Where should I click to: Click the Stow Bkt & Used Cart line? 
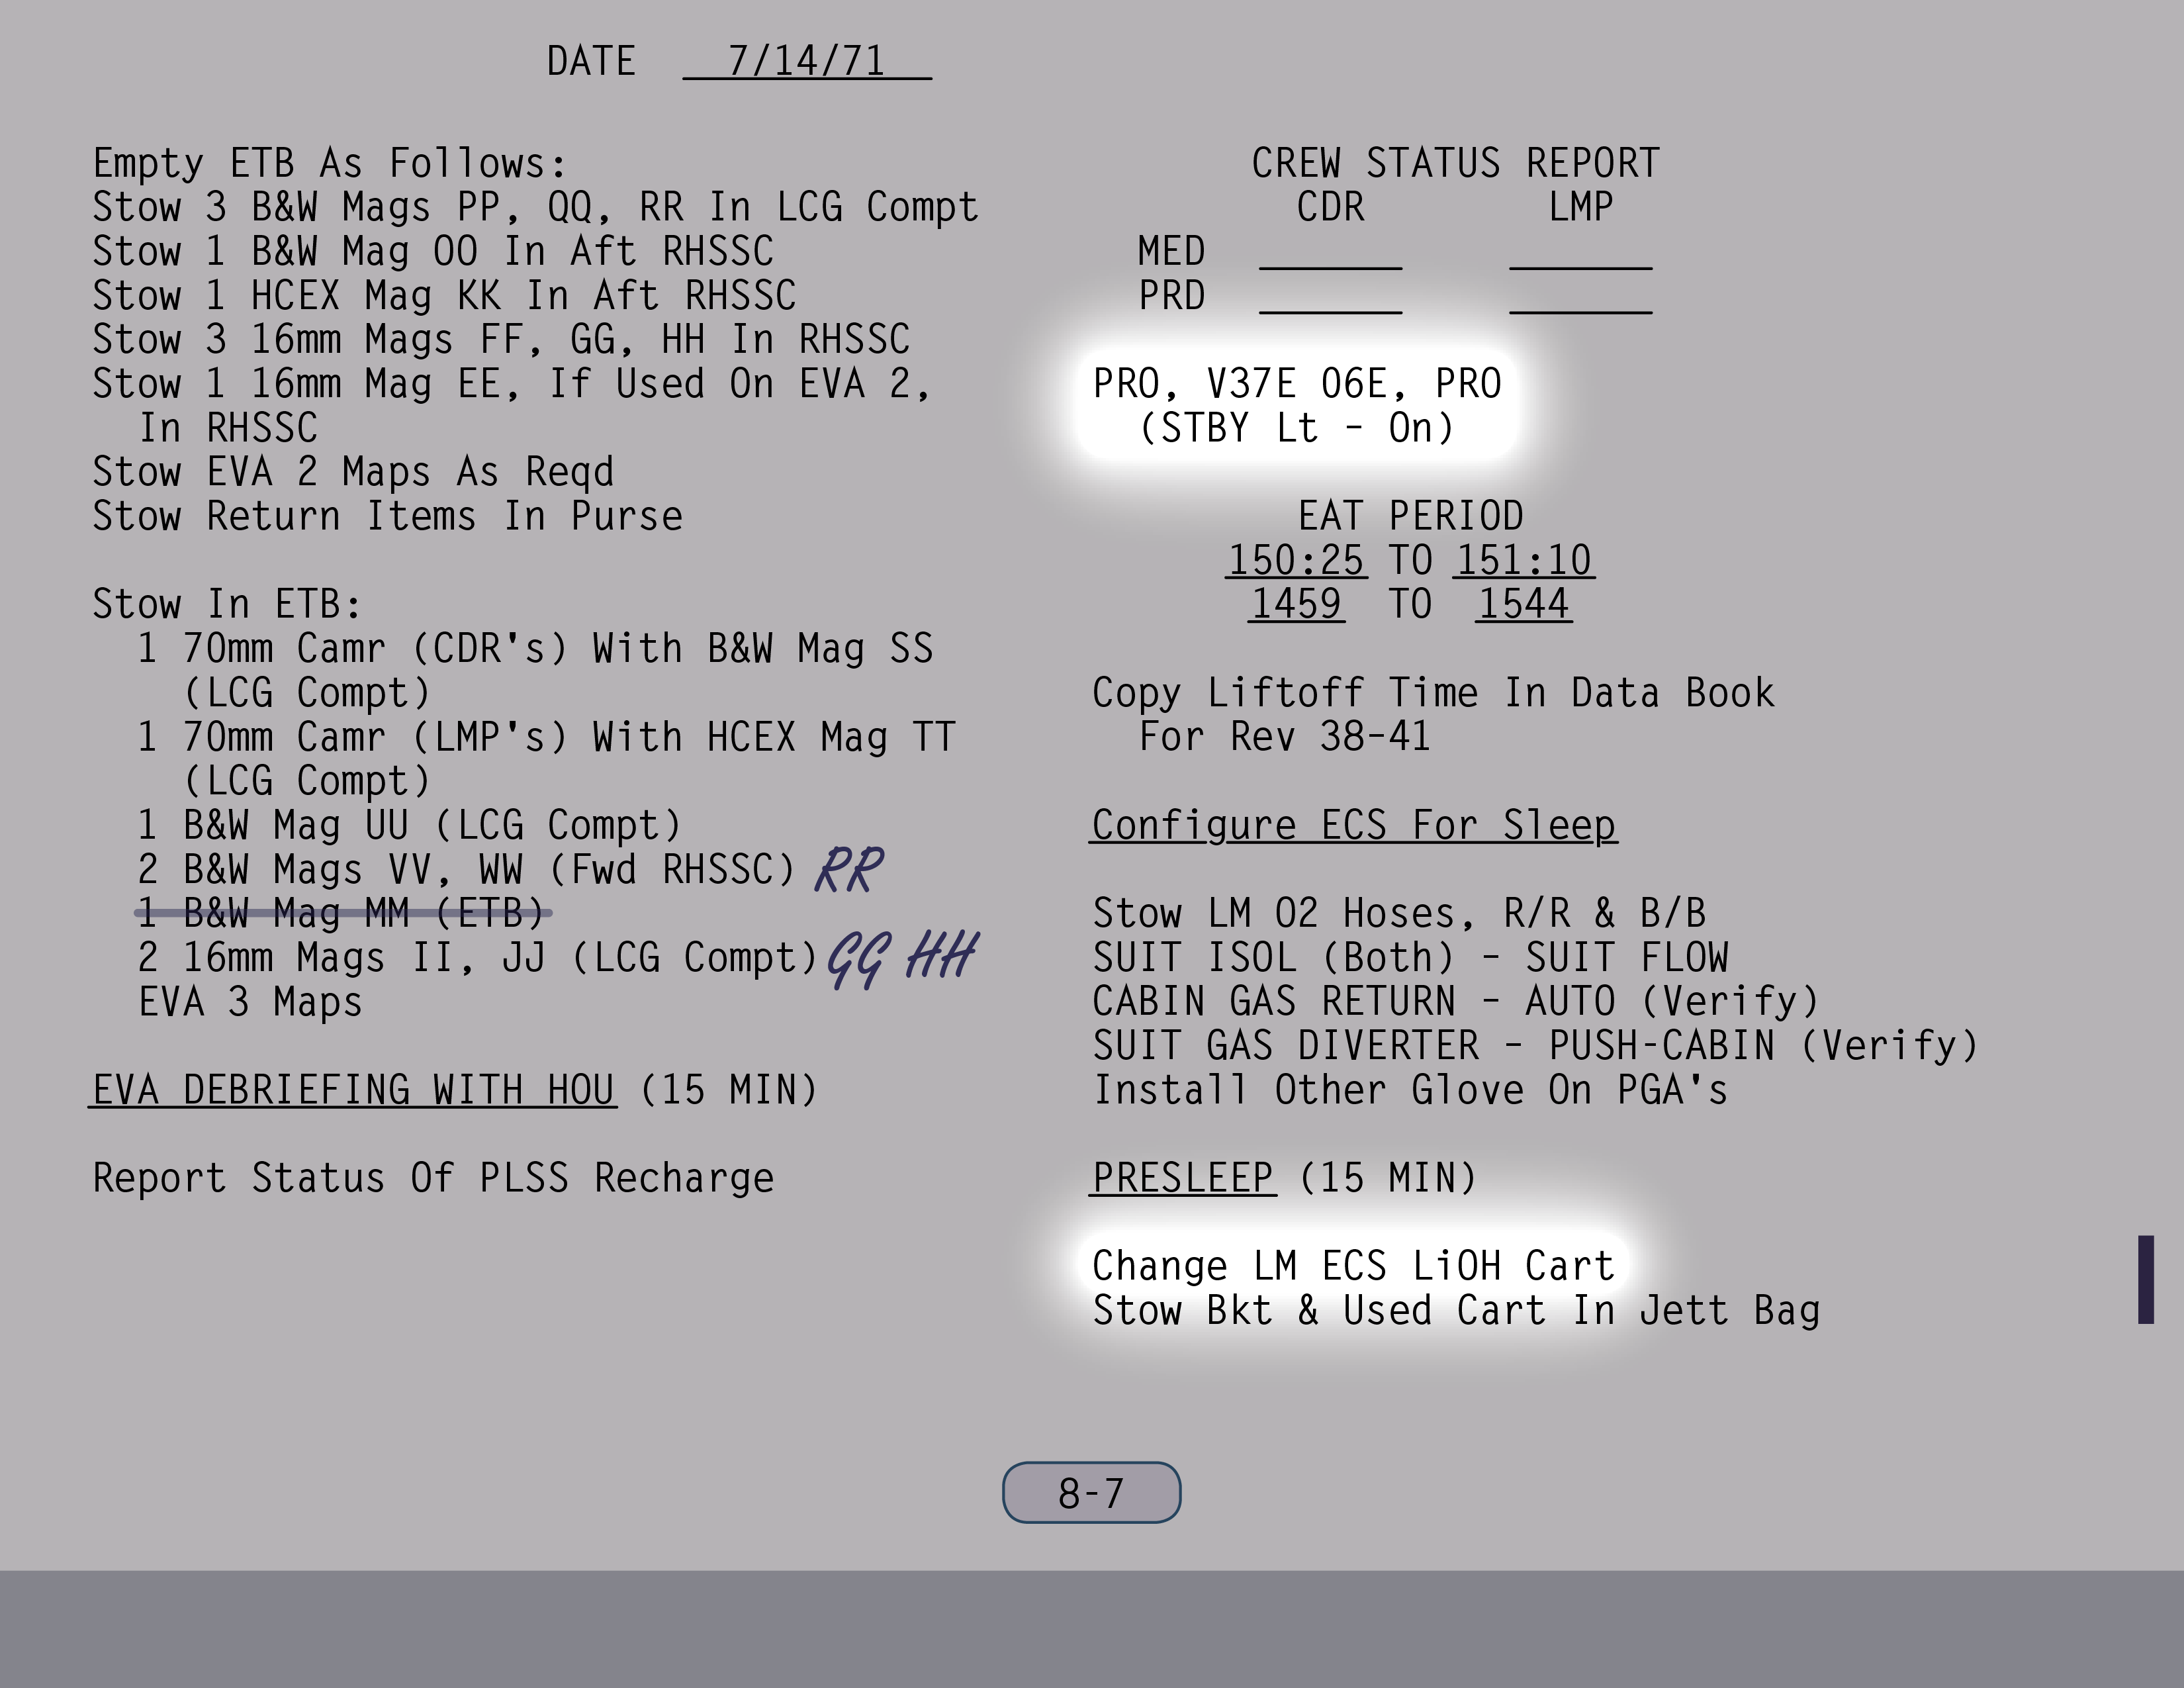(1455, 1310)
